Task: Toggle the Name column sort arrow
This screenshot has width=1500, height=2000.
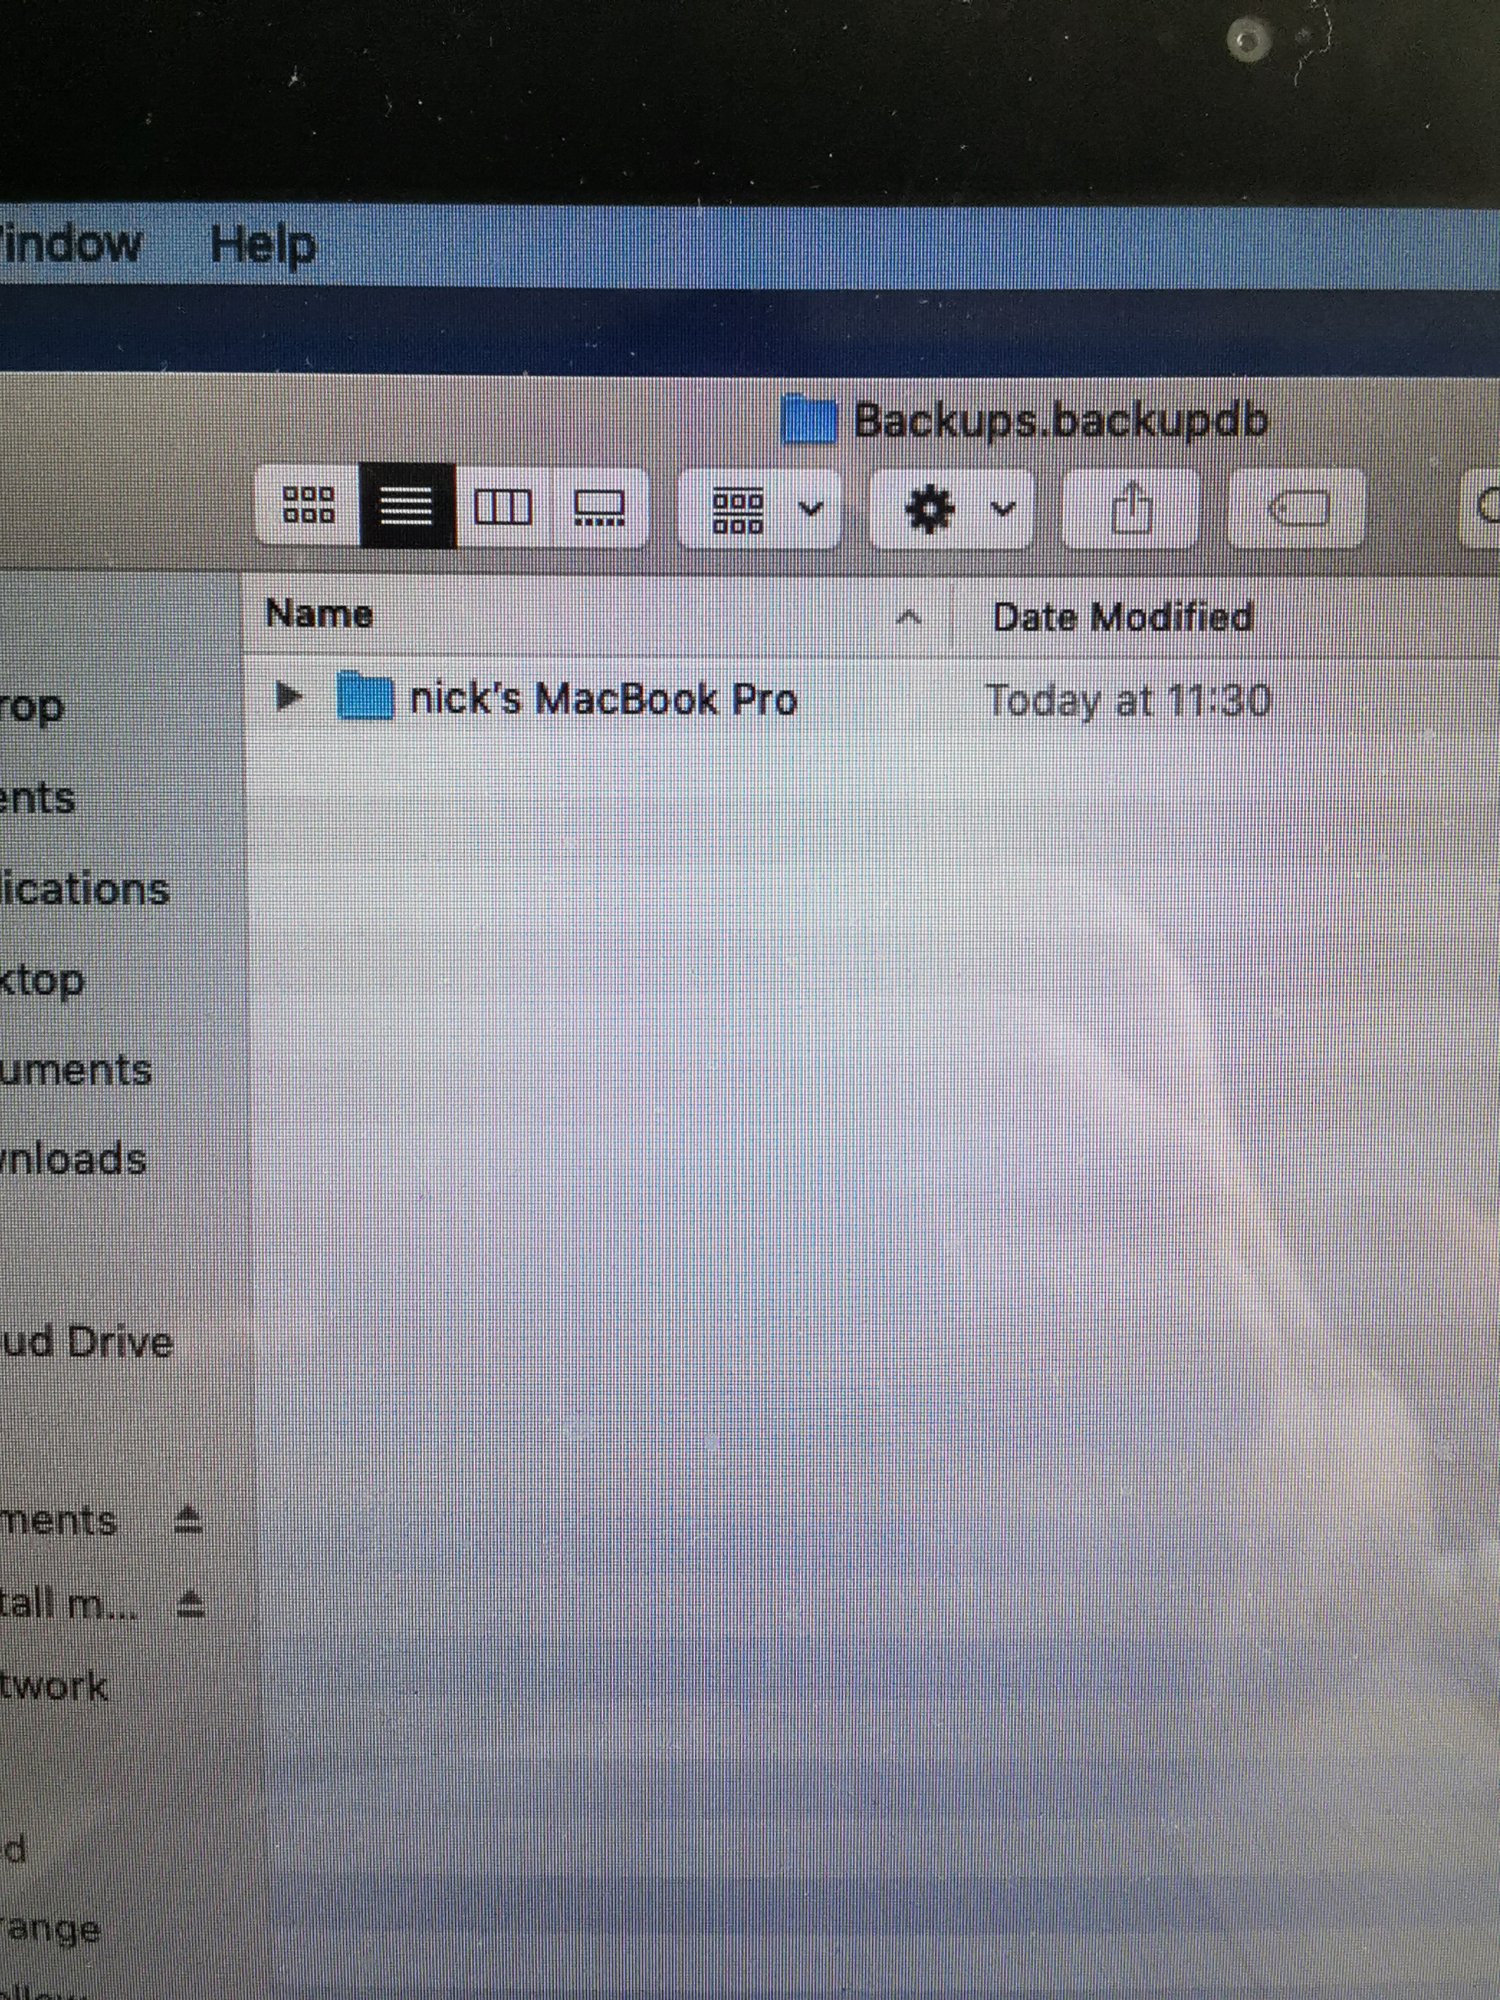Action: (908, 617)
